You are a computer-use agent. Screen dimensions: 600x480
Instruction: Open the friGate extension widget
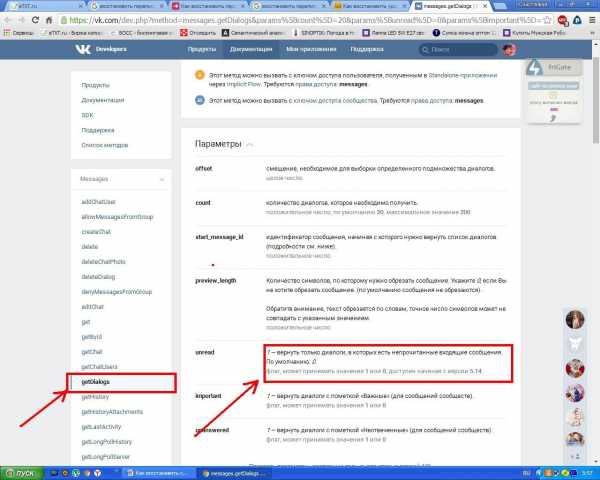pyautogui.click(x=554, y=67)
